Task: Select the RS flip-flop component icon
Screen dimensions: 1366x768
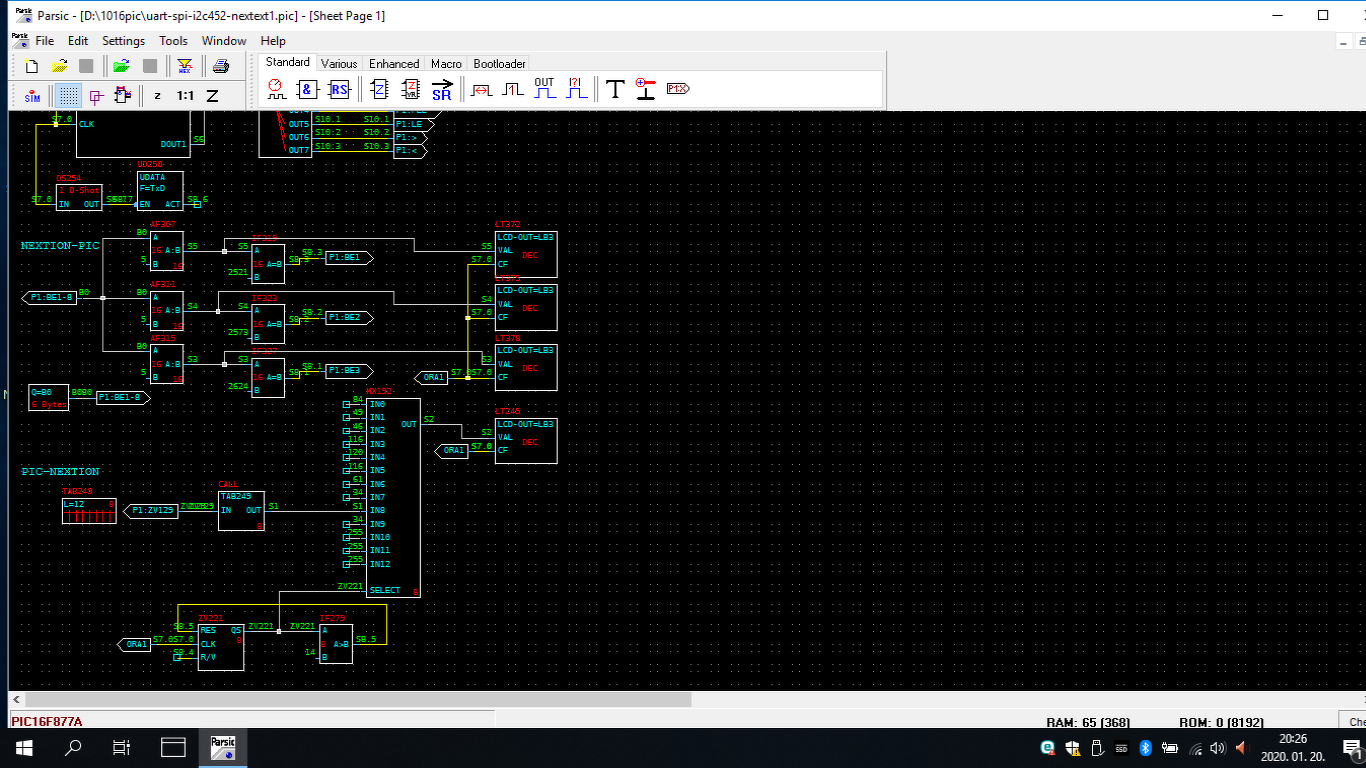Action: [339, 89]
